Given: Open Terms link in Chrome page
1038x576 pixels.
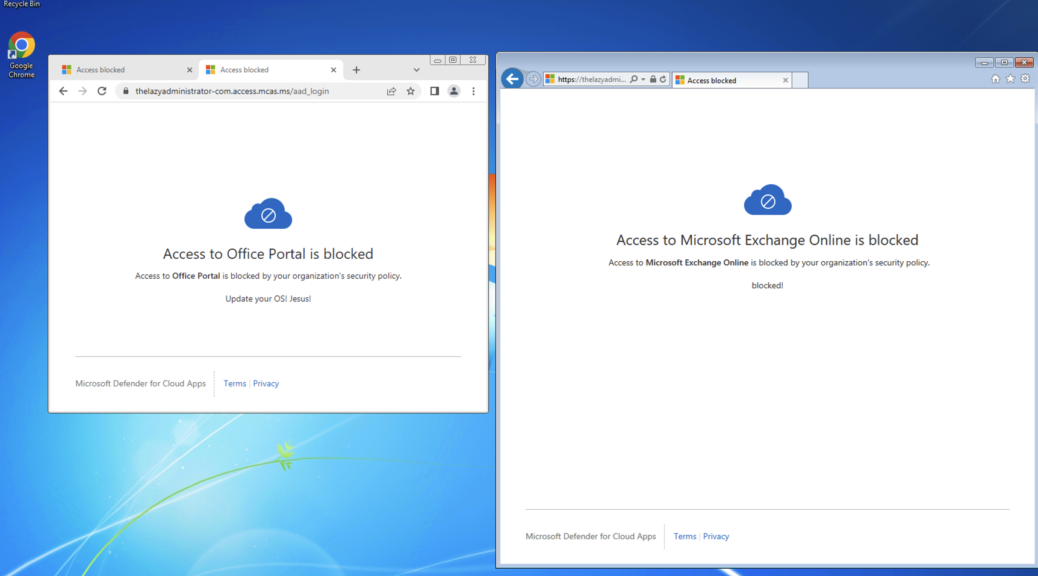Looking at the screenshot, I should (x=235, y=383).
